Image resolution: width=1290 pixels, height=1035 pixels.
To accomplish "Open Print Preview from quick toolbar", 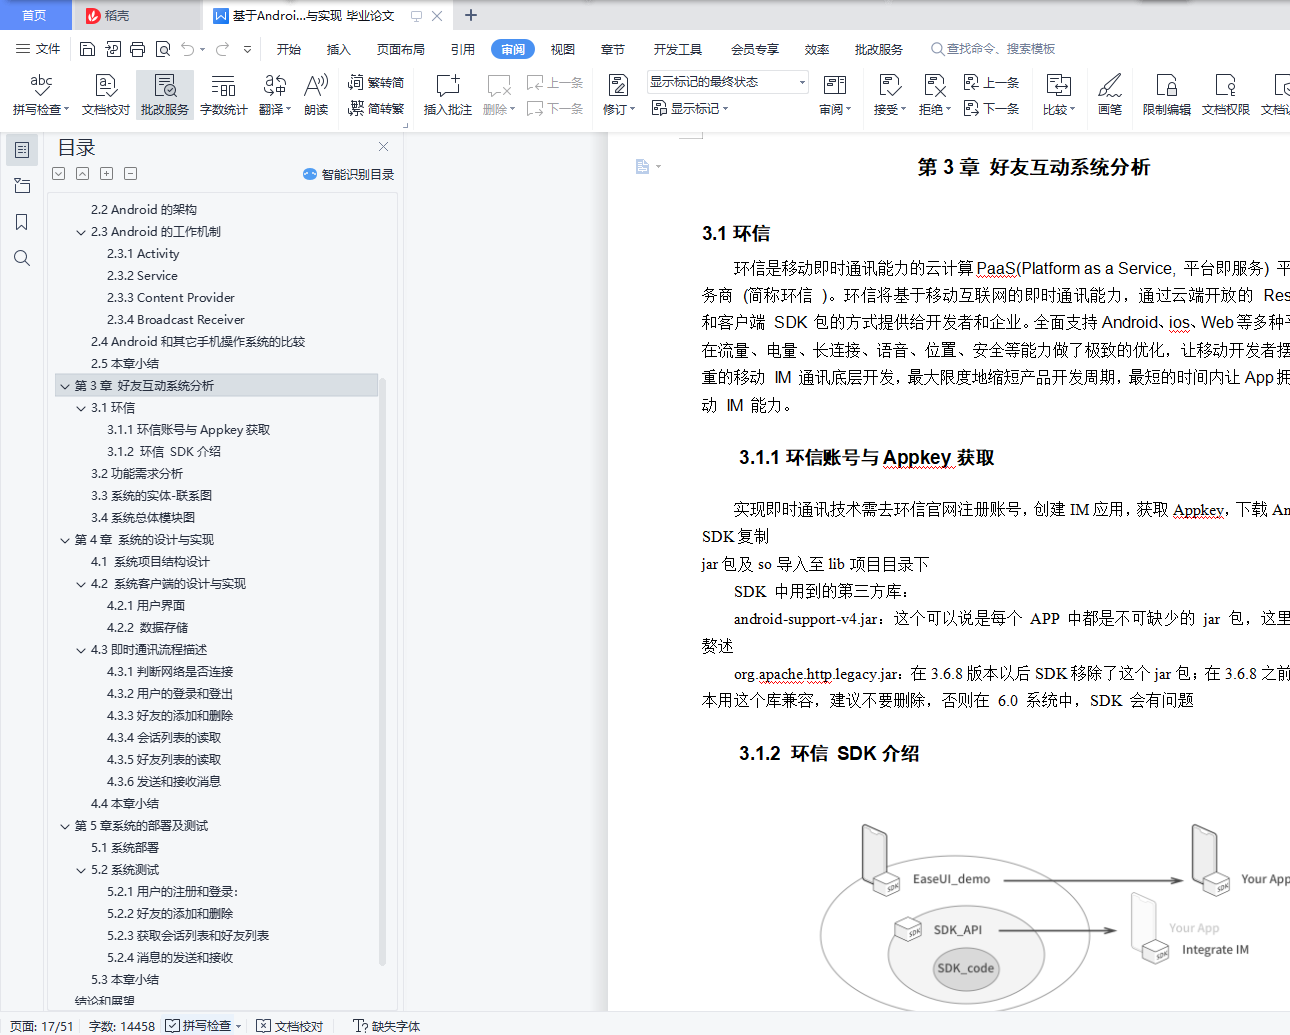I will coord(162,49).
